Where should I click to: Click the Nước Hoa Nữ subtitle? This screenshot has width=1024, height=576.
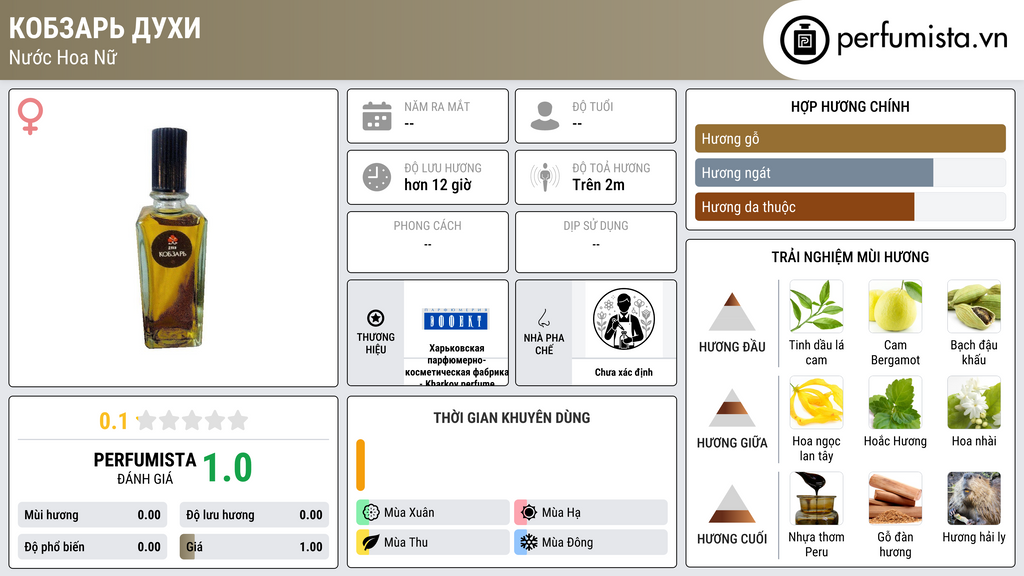[63, 57]
